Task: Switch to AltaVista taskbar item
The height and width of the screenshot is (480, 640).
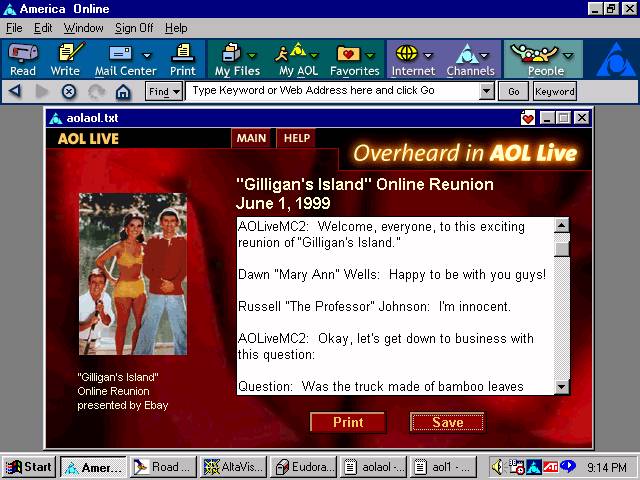Action: [x=233, y=467]
